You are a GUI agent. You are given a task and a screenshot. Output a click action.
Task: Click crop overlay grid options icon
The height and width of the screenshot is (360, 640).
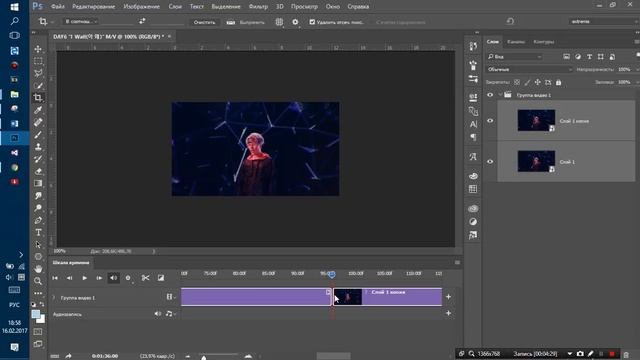[x=279, y=22]
